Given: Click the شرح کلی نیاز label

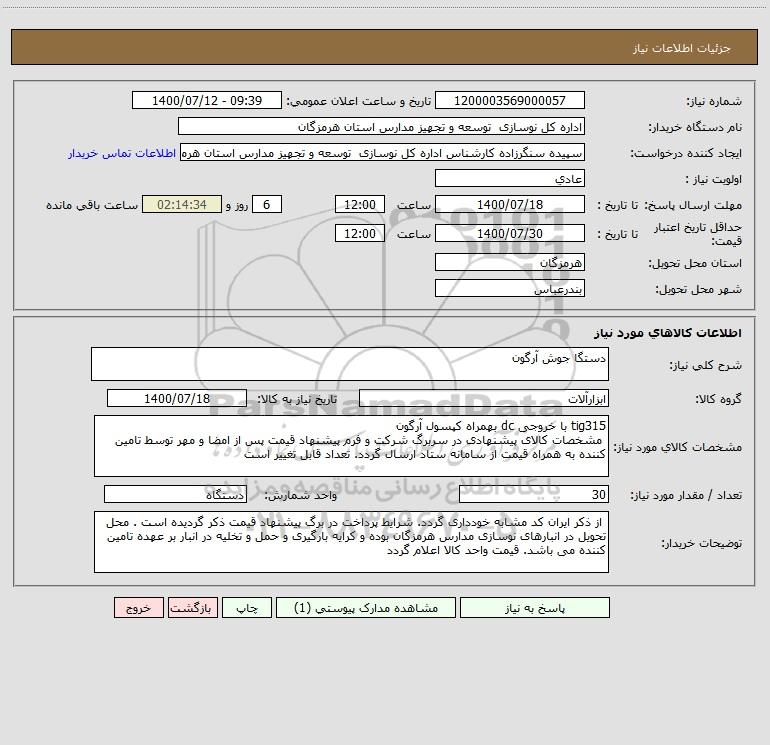Looking at the screenshot, I should tap(706, 365).
